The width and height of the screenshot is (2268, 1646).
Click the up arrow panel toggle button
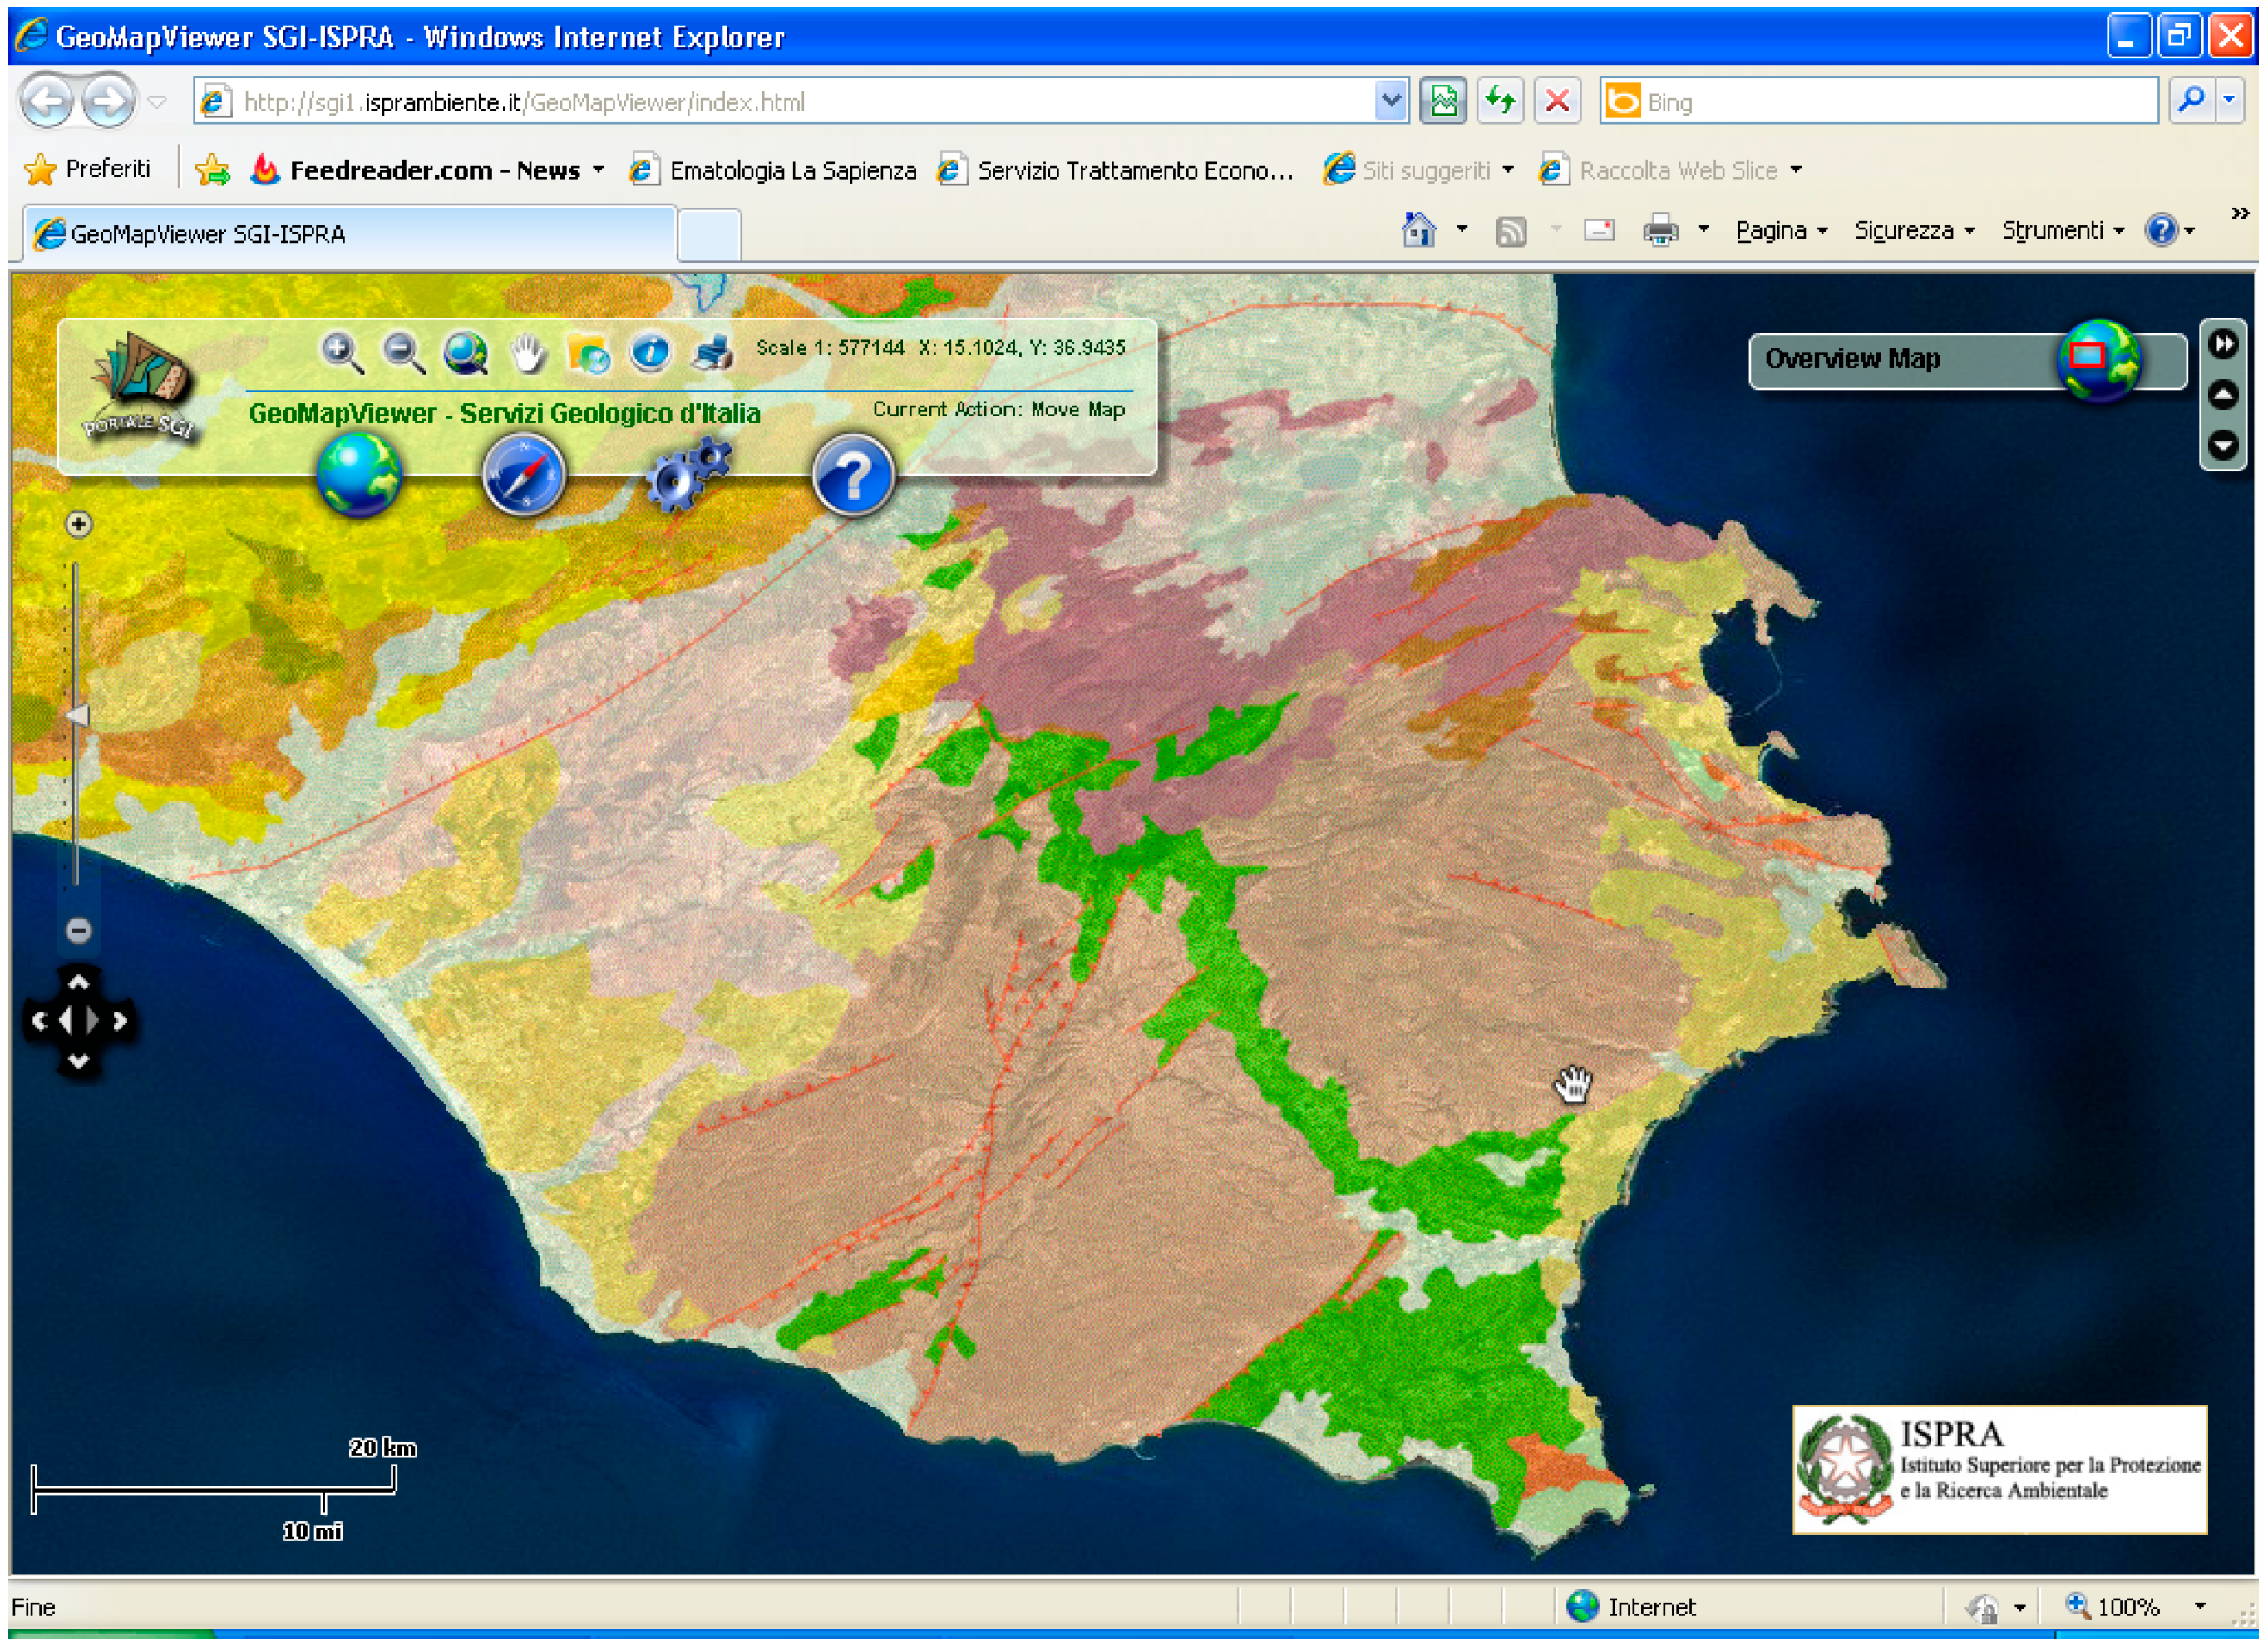coord(2223,395)
